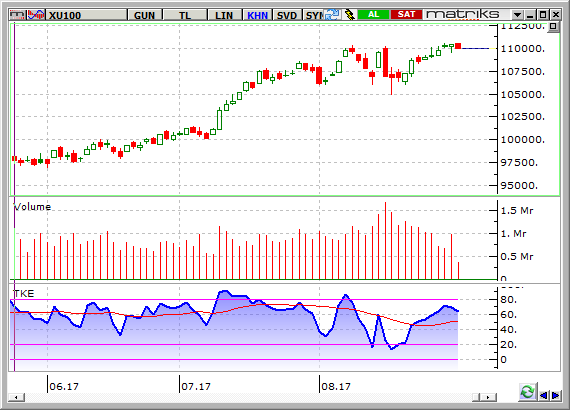Click the 0.5 Mr volume axis label
Image resolution: width=570 pixels, height=410 pixels.
pyautogui.click(x=517, y=257)
